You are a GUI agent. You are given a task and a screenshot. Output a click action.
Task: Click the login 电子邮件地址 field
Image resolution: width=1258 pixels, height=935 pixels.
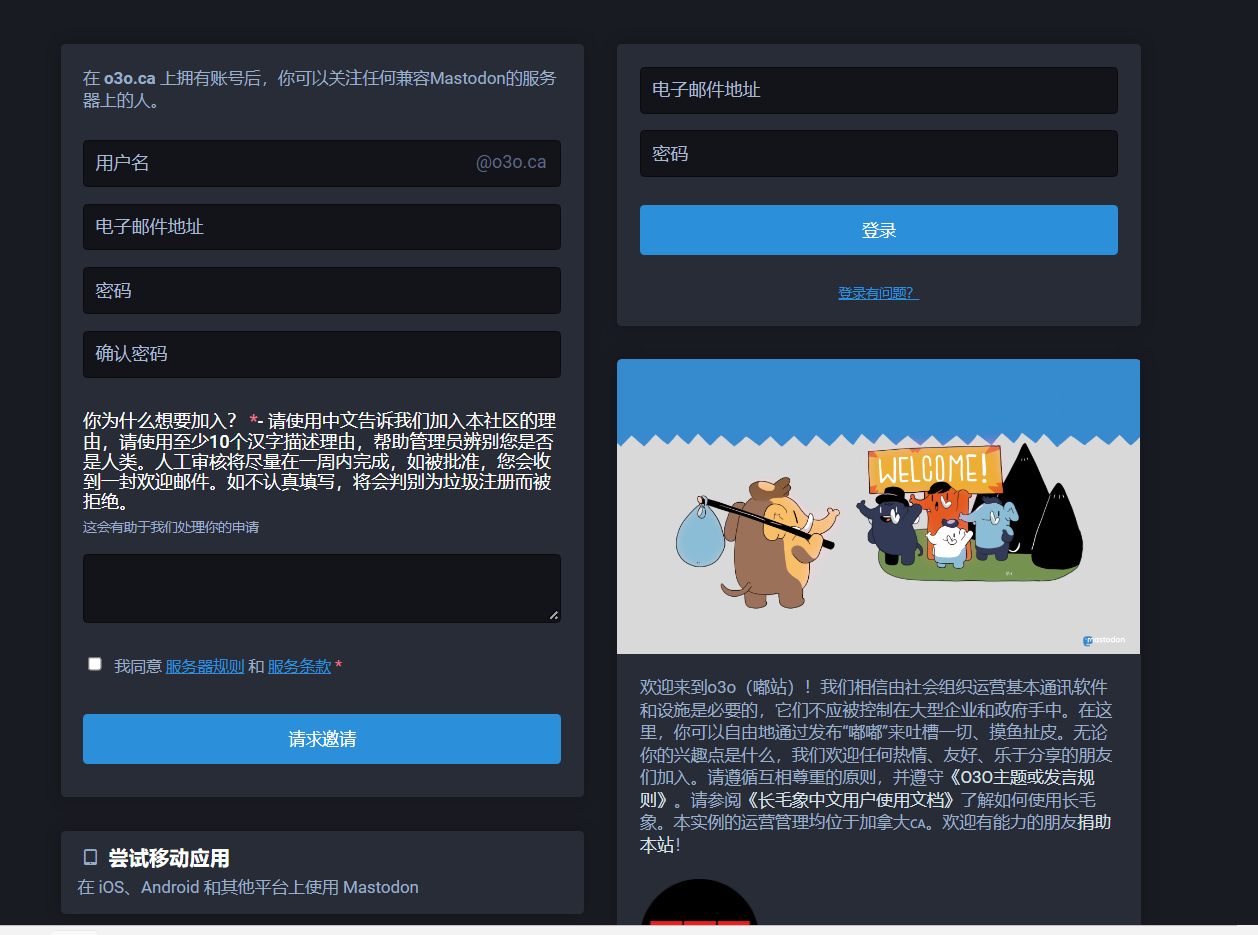pyautogui.click(x=878, y=90)
